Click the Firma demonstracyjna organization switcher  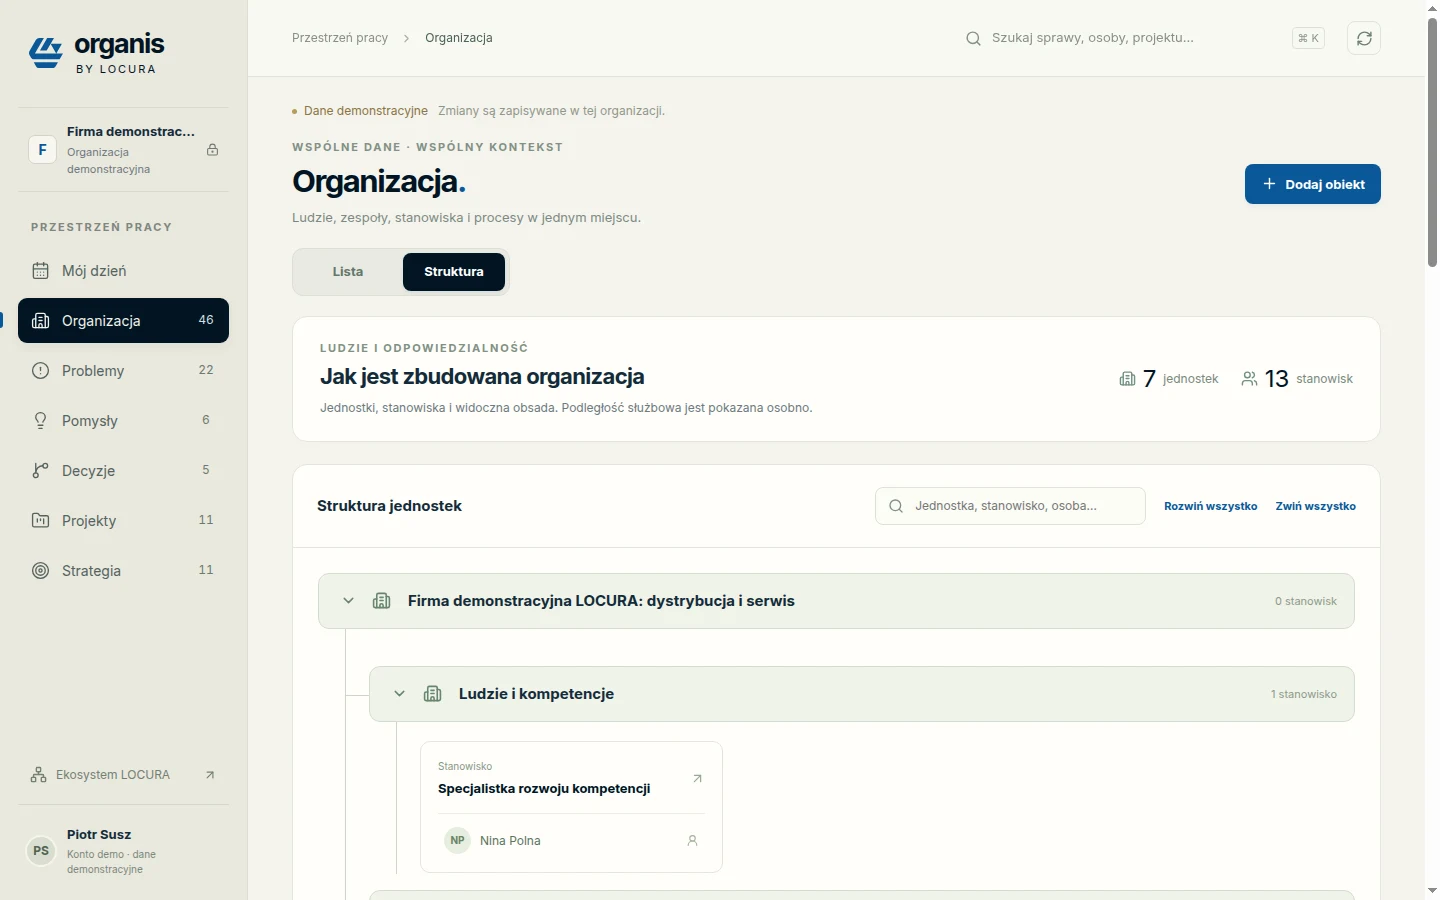tap(123, 150)
